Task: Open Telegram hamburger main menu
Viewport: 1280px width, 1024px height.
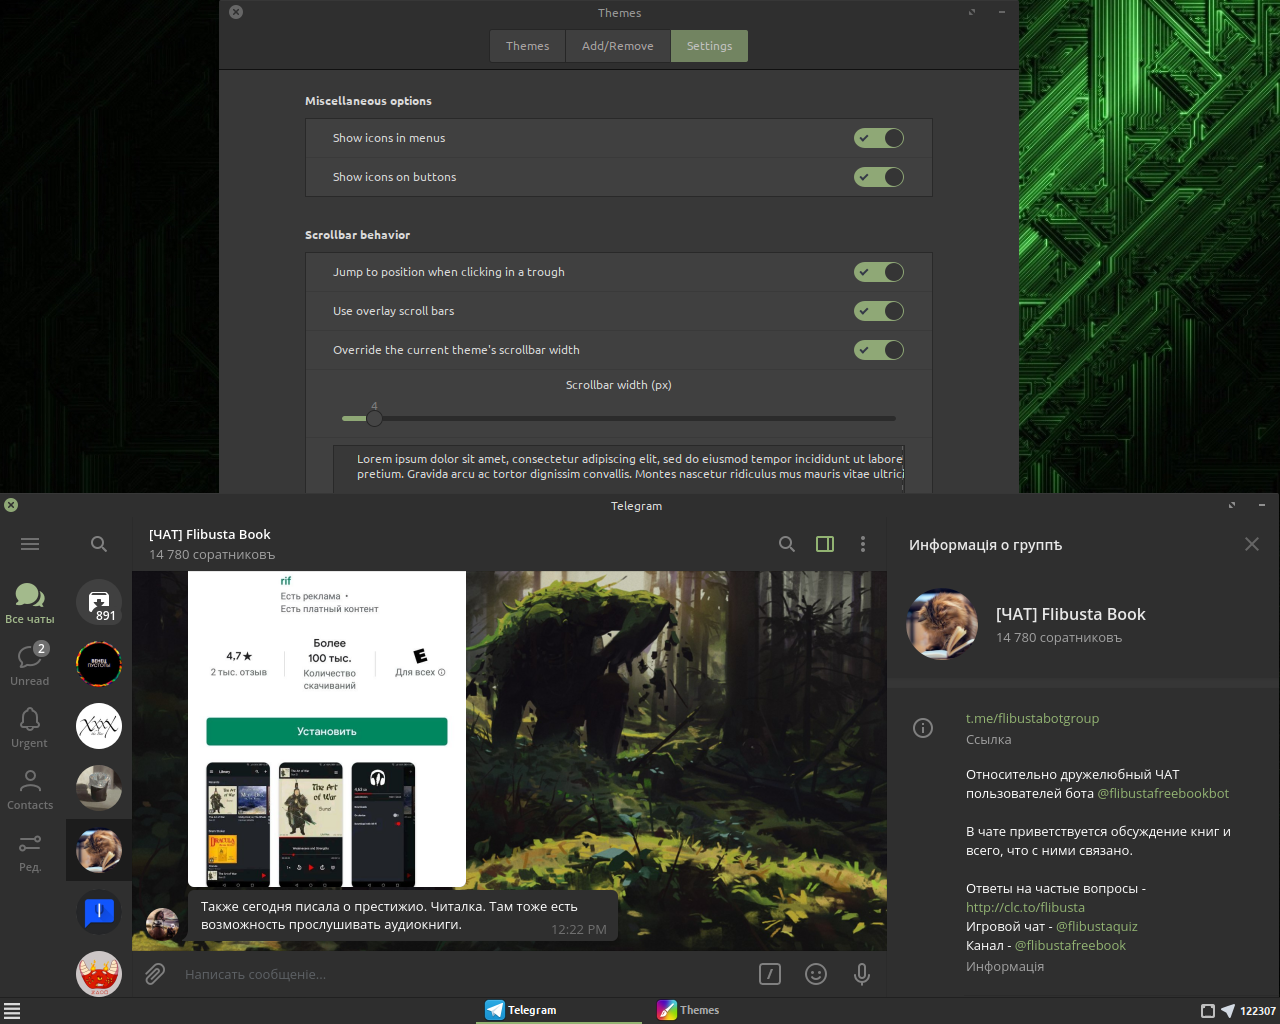Action: pyautogui.click(x=30, y=544)
